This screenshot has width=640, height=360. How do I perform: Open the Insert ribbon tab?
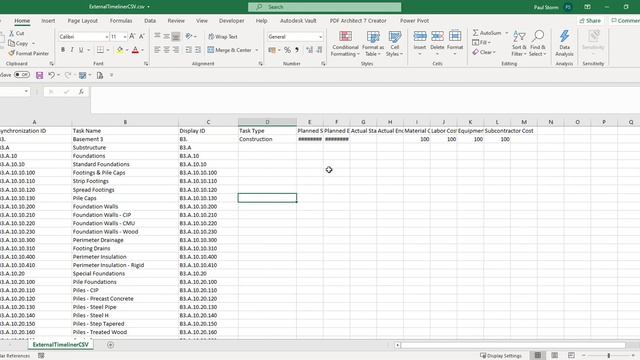[x=48, y=20]
